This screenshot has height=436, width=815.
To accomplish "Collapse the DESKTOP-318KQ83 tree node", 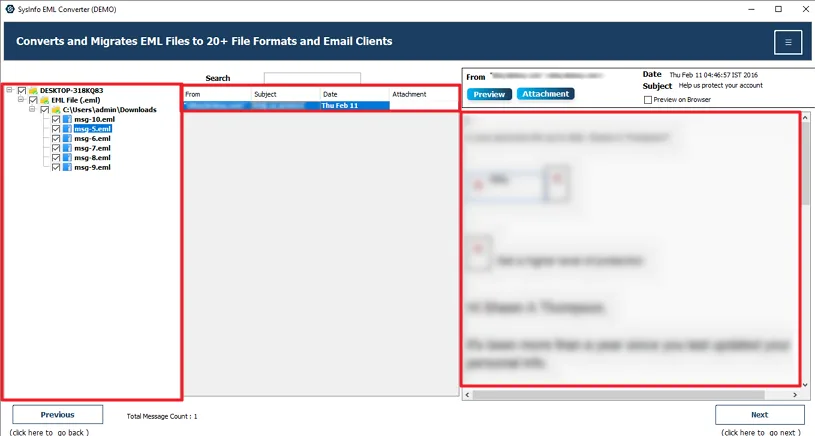I will coord(9,90).
